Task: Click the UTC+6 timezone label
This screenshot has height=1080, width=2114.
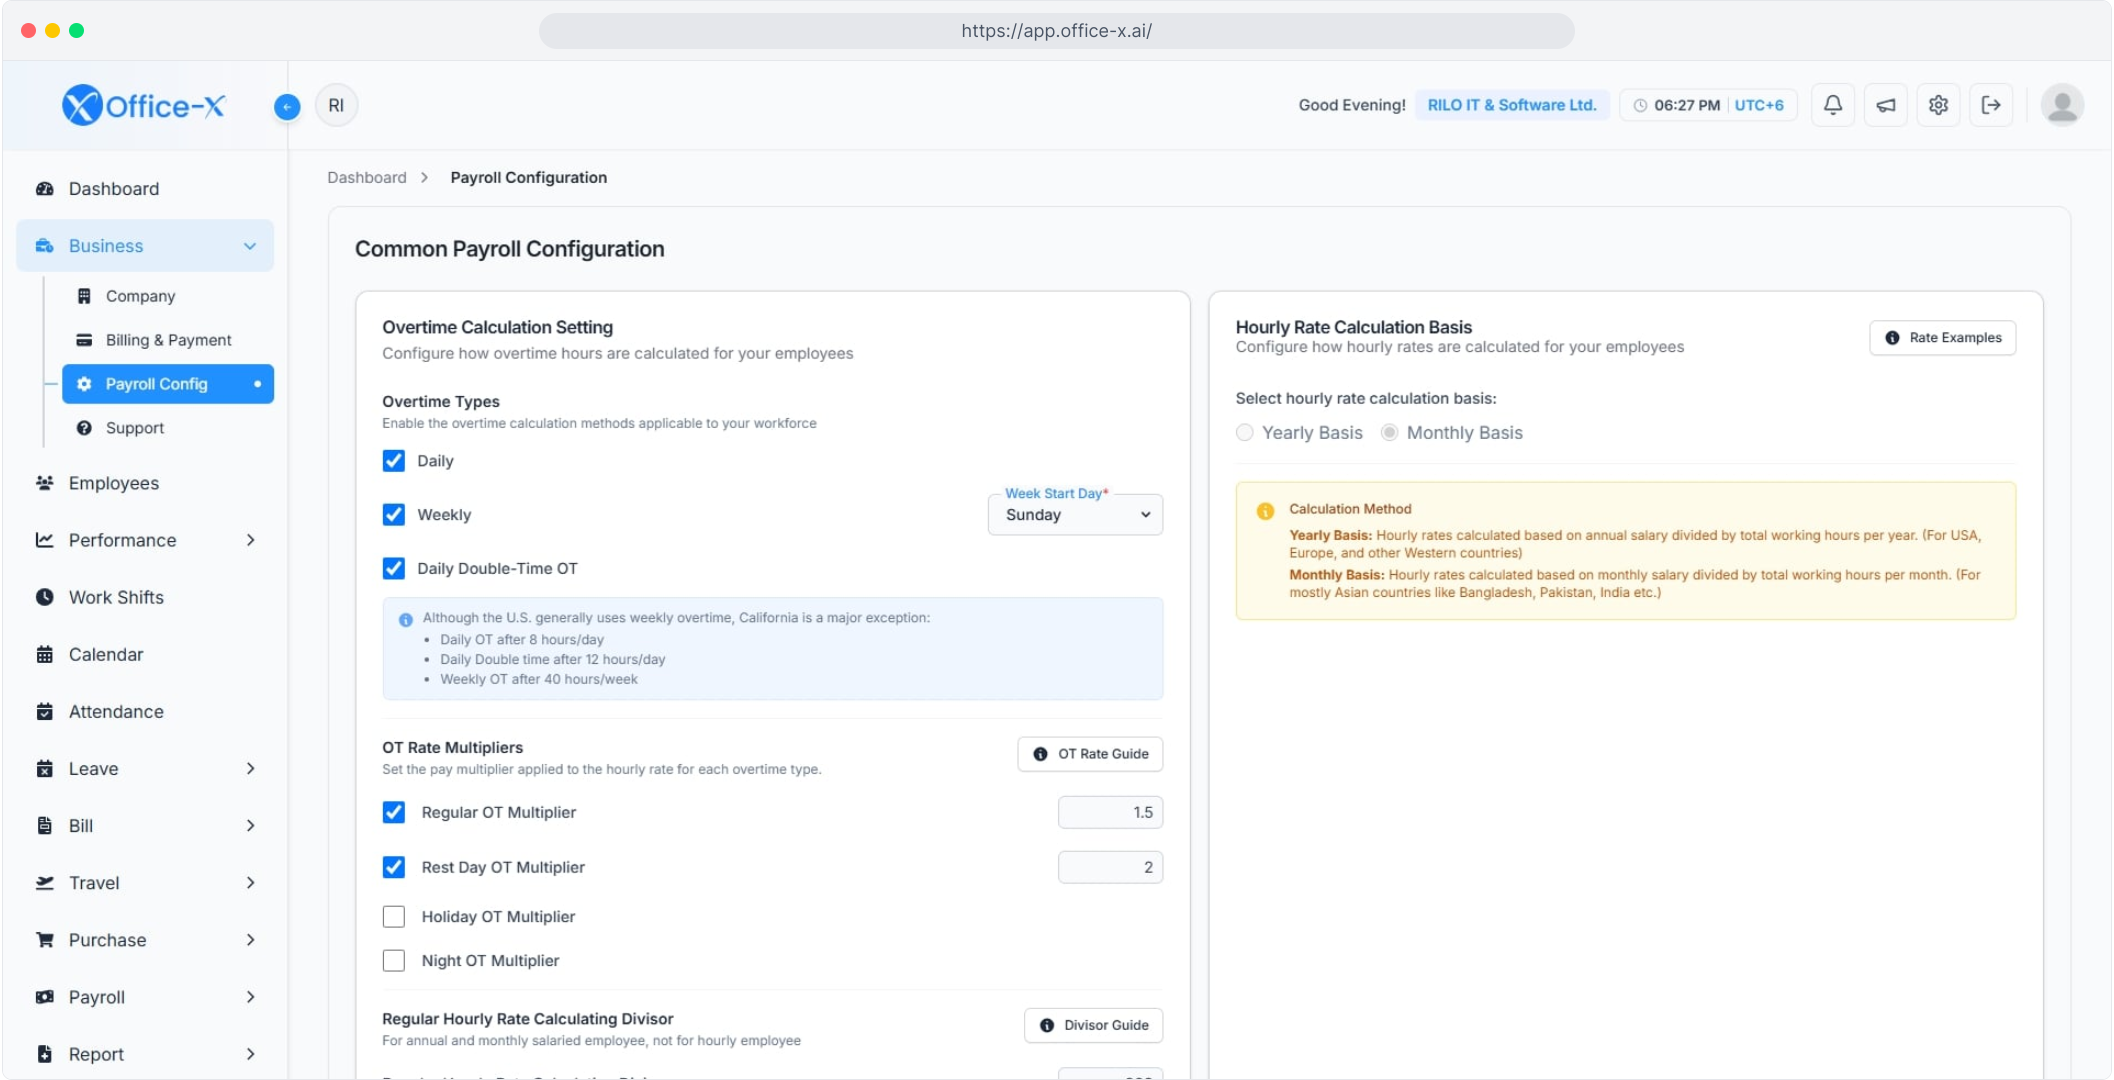Action: pyautogui.click(x=1758, y=105)
